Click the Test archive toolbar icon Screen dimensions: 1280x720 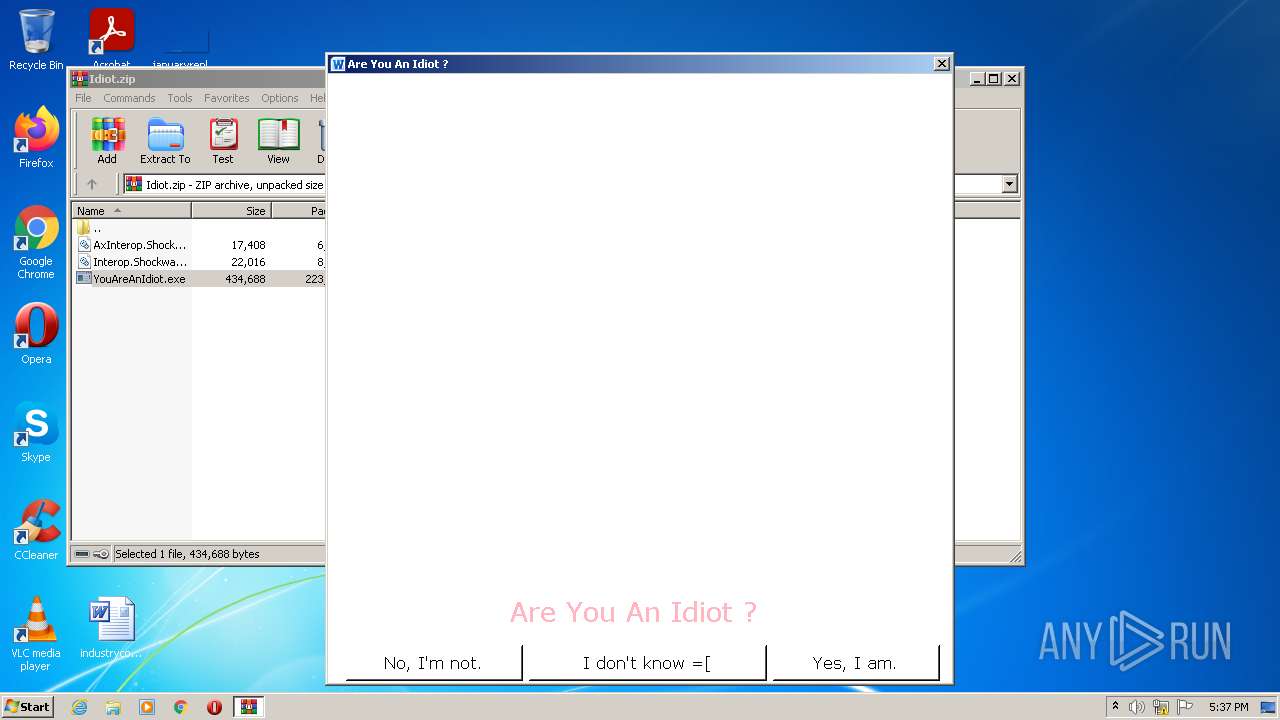pos(223,140)
